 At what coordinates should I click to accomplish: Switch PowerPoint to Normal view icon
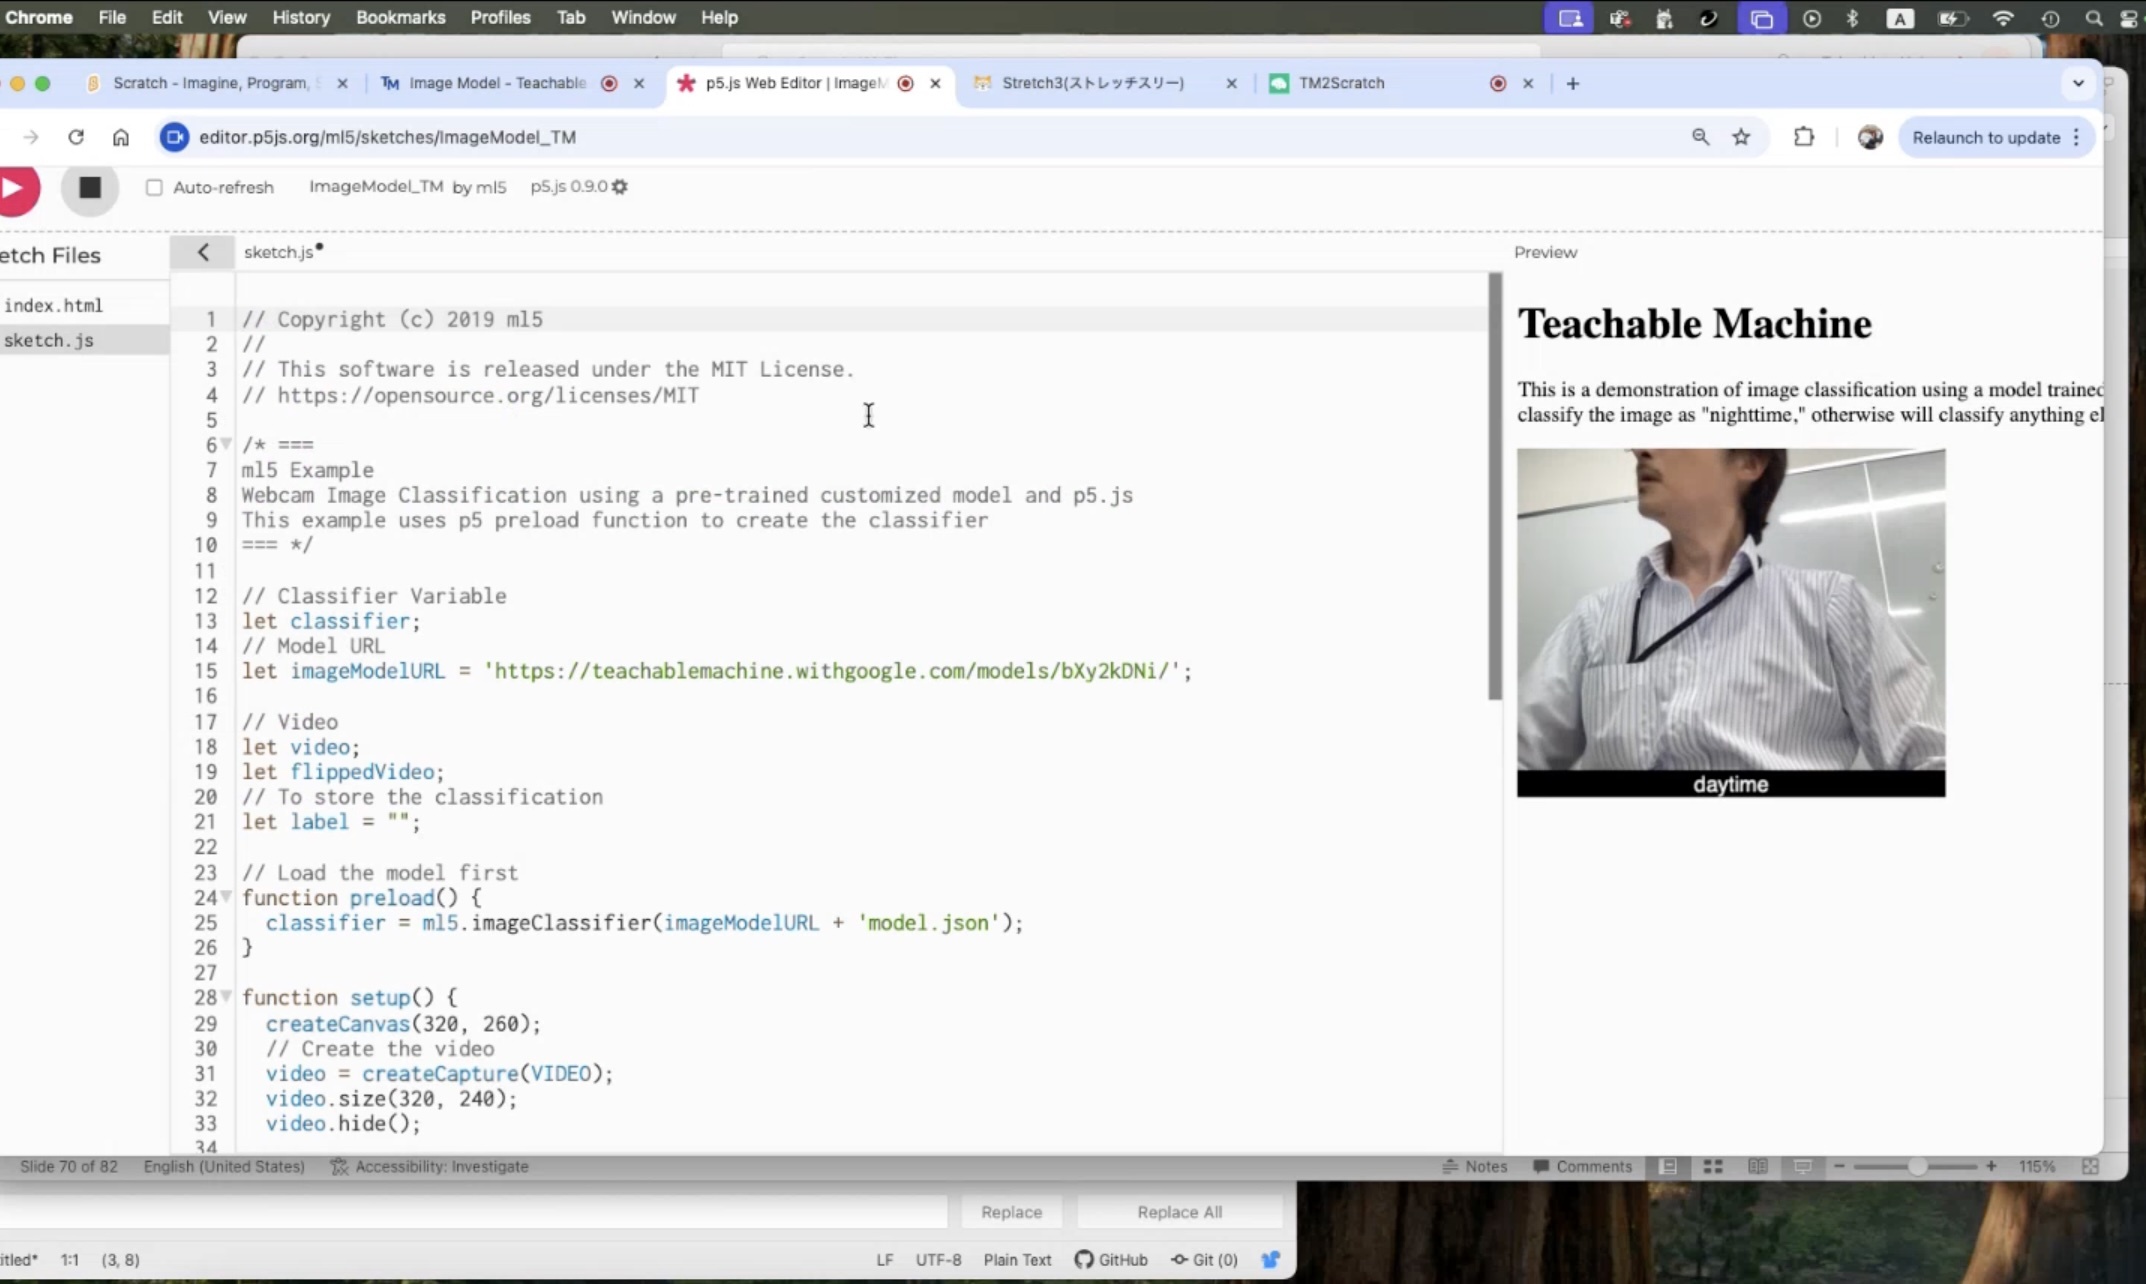click(1668, 1166)
